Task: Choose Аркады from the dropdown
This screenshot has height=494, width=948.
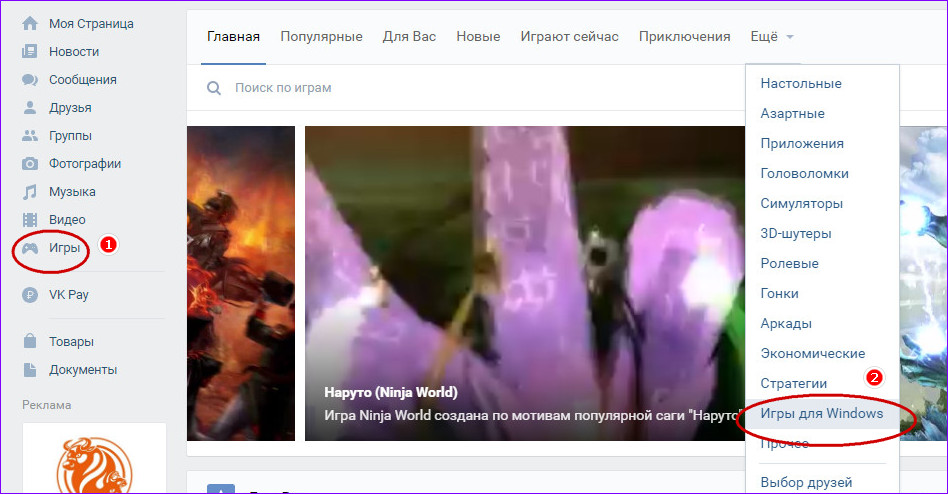Action: [786, 323]
